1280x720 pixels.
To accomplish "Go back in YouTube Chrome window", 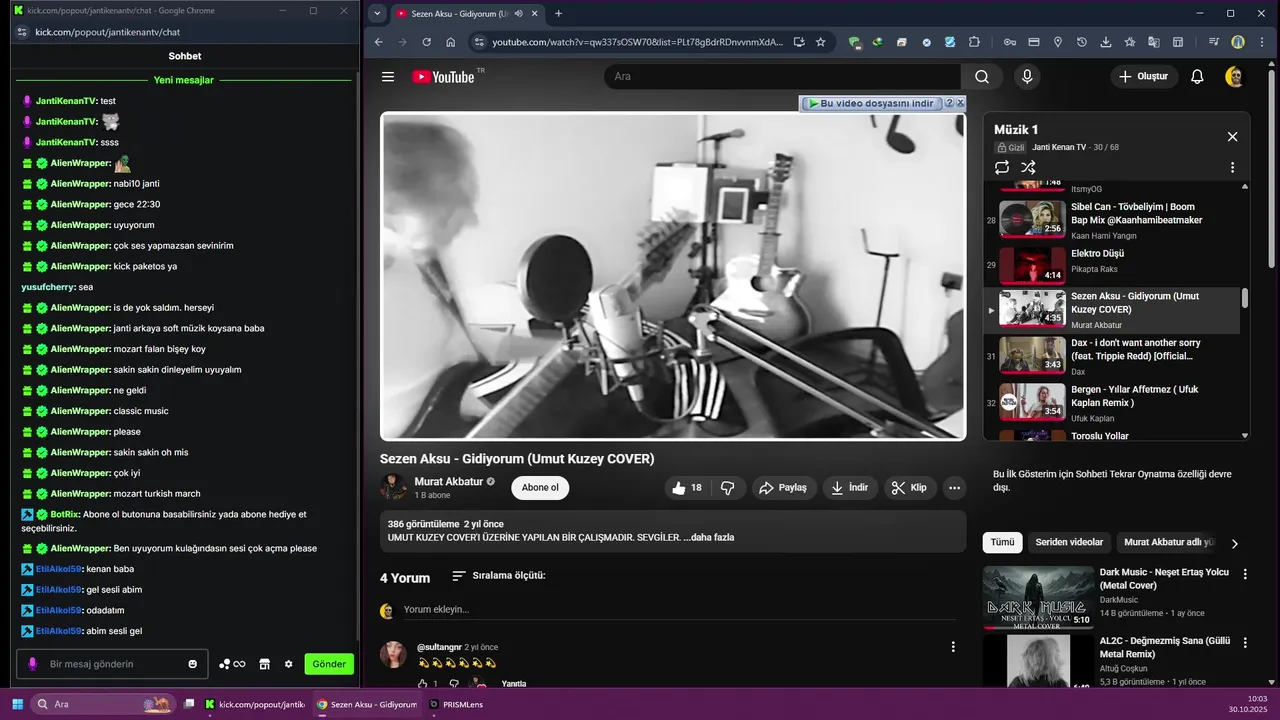I will click(x=379, y=42).
